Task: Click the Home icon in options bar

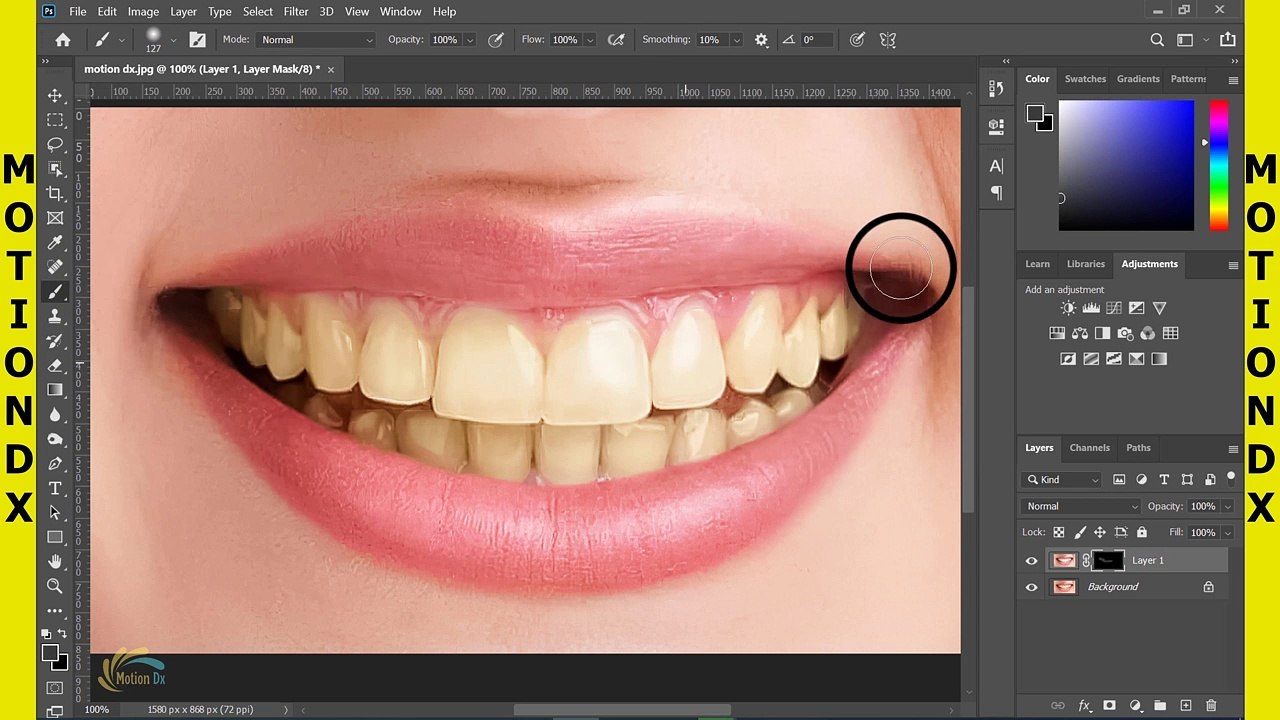Action: [63, 40]
